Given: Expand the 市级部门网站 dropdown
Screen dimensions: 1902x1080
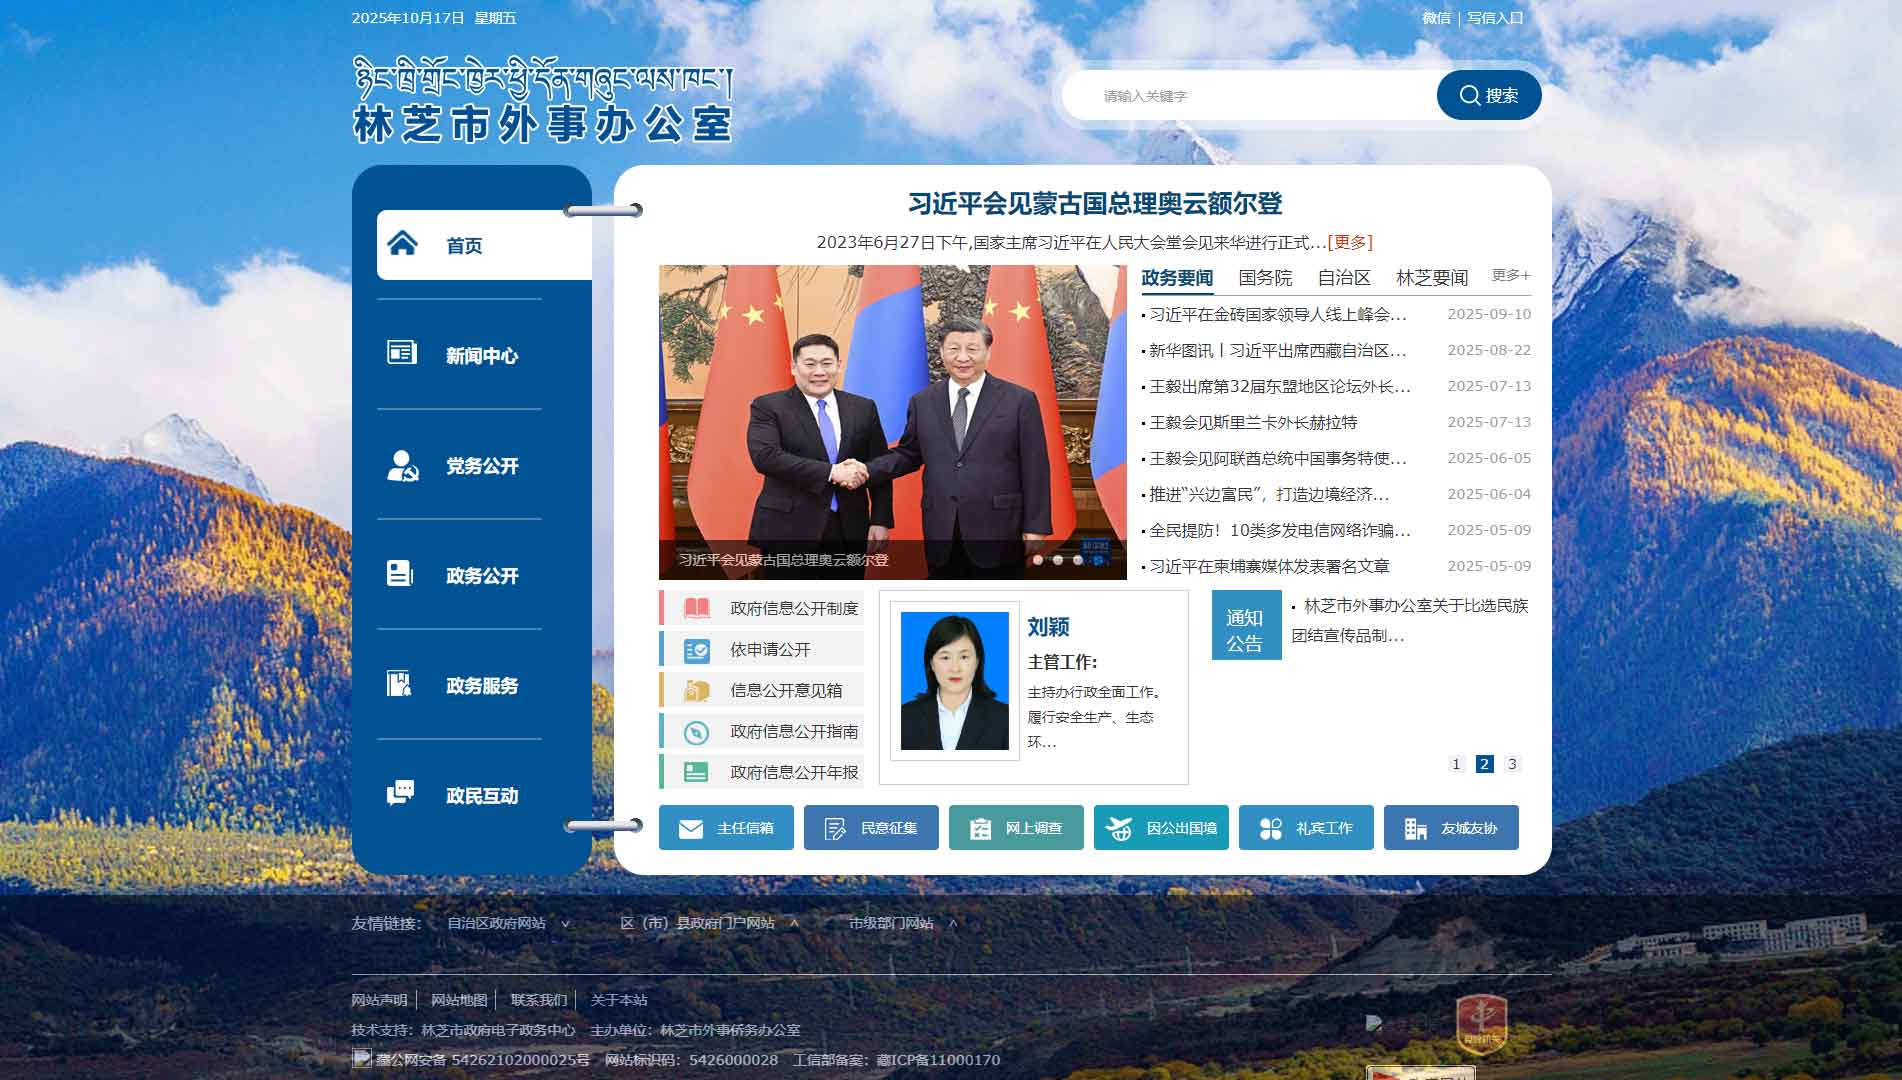Looking at the screenshot, I should pyautogui.click(x=903, y=923).
